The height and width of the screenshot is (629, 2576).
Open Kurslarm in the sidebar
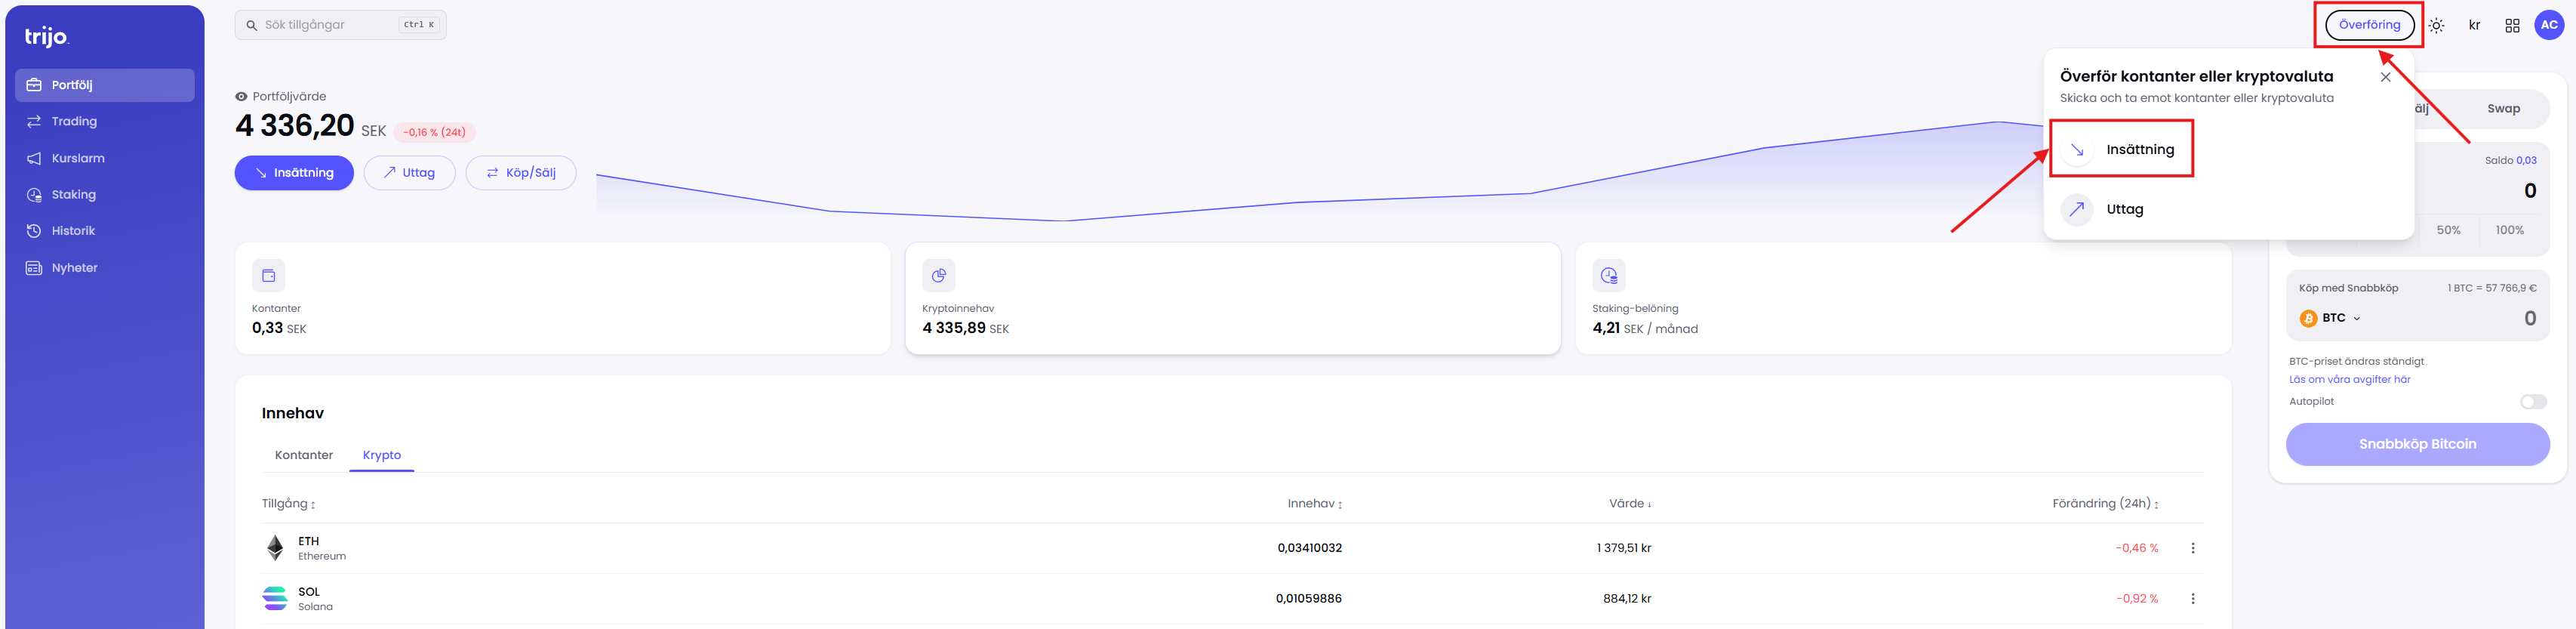click(x=105, y=158)
